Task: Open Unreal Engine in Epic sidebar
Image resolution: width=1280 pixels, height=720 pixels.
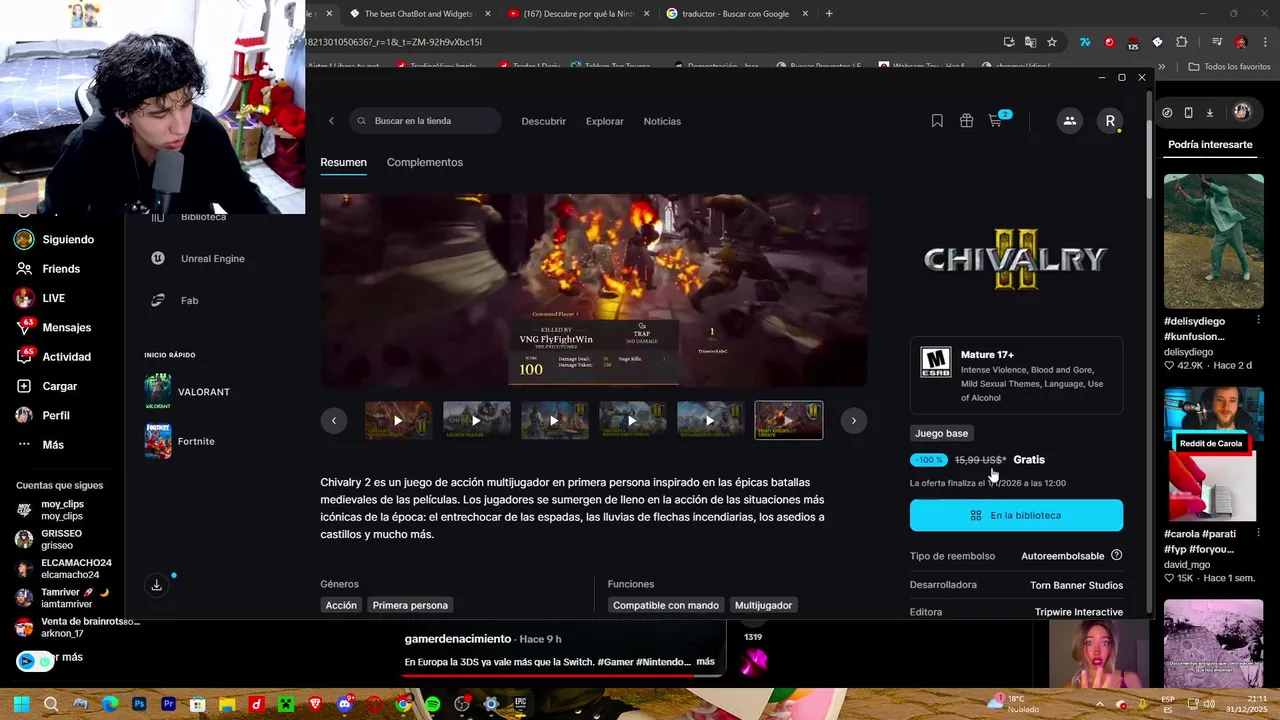Action: coord(198,258)
